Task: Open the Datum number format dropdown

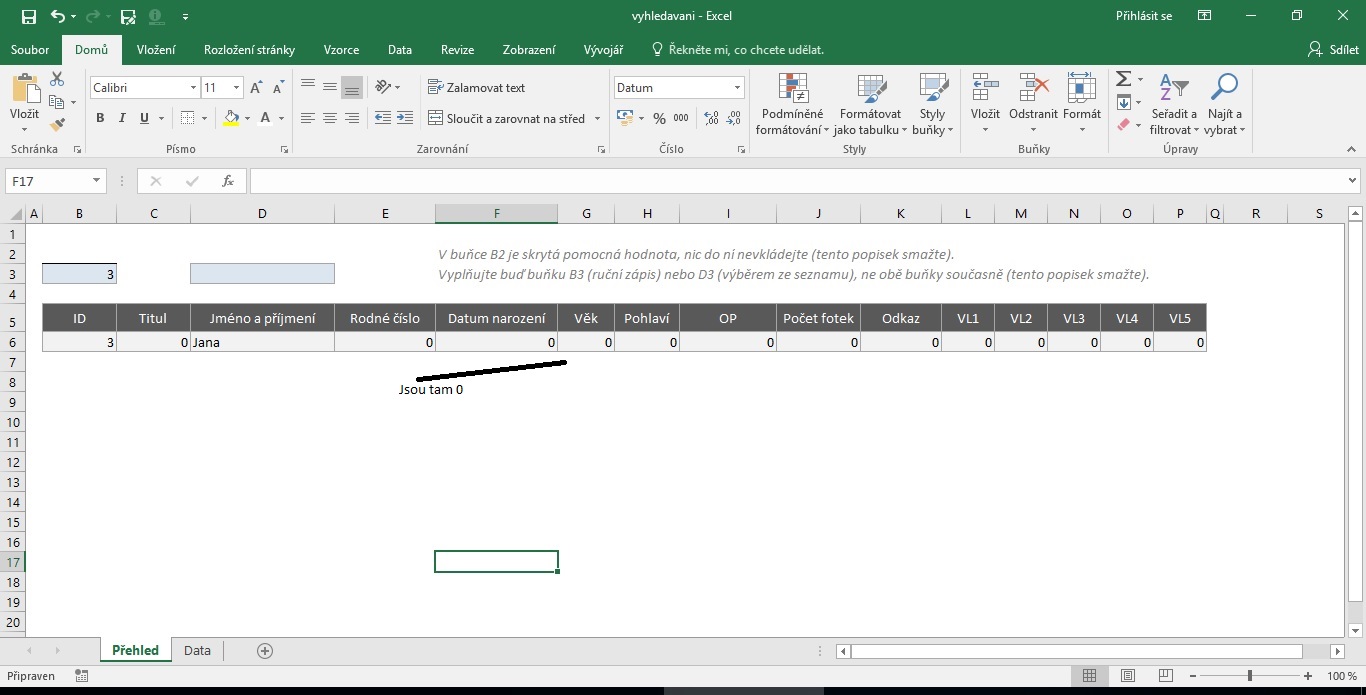Action: pos(737,88)
